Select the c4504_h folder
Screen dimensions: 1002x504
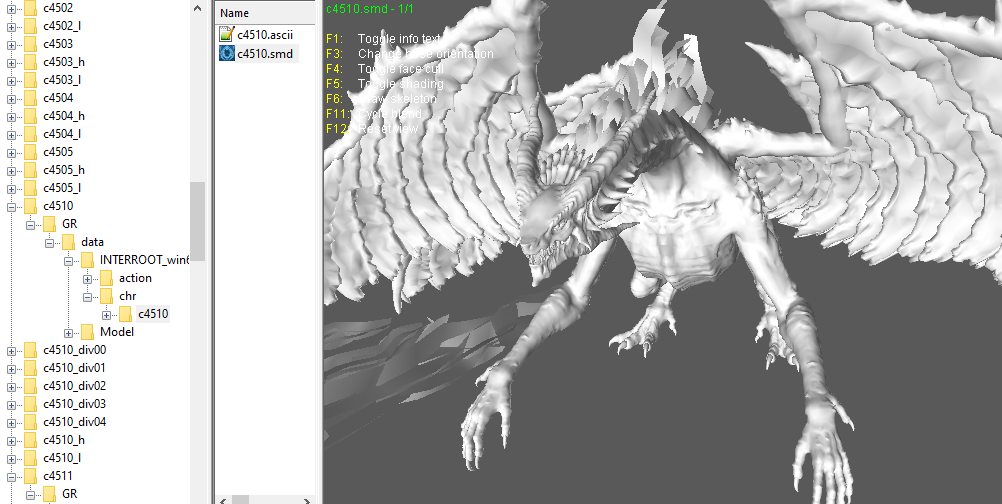(x=64, y=116)
